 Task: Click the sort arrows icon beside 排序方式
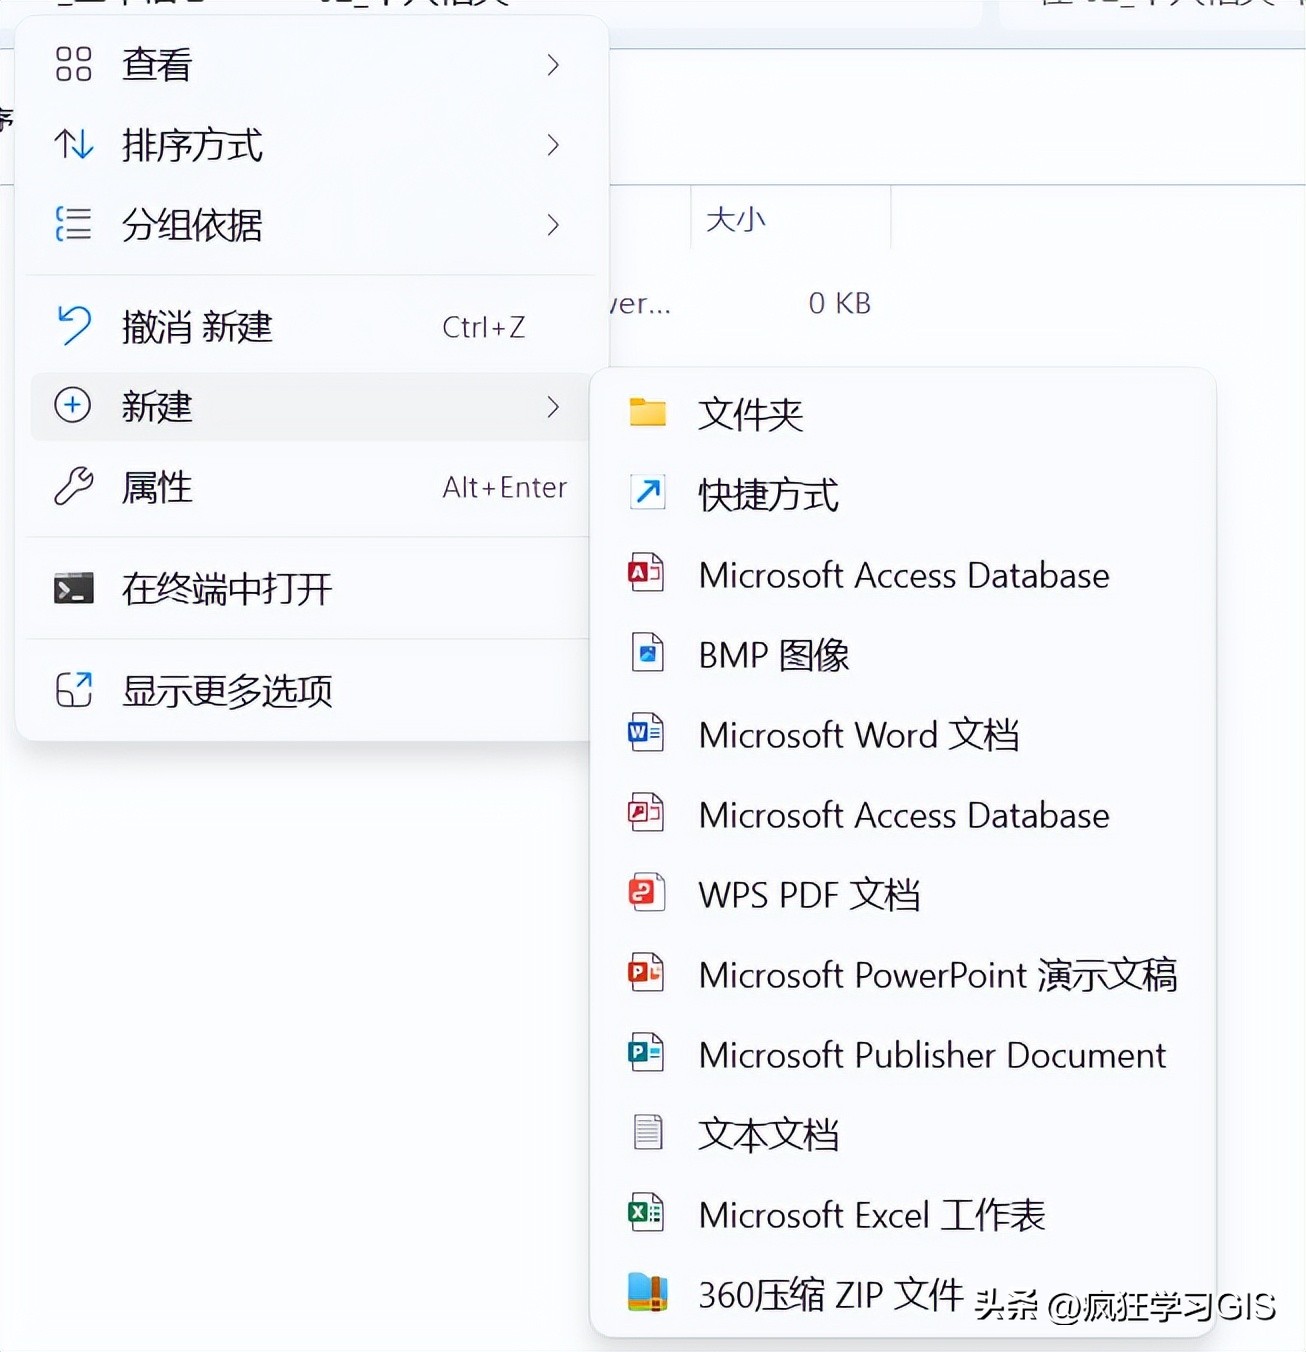(73, 145)
